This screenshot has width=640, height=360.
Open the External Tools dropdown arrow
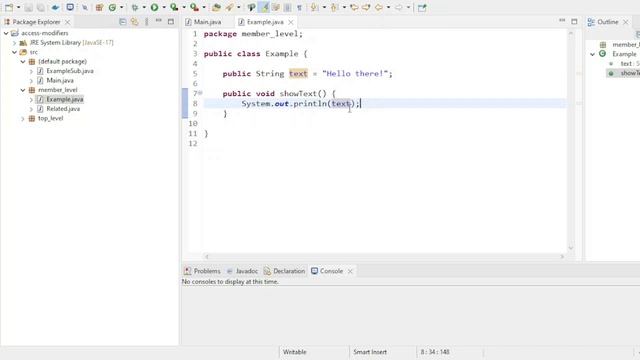point(204,7)
